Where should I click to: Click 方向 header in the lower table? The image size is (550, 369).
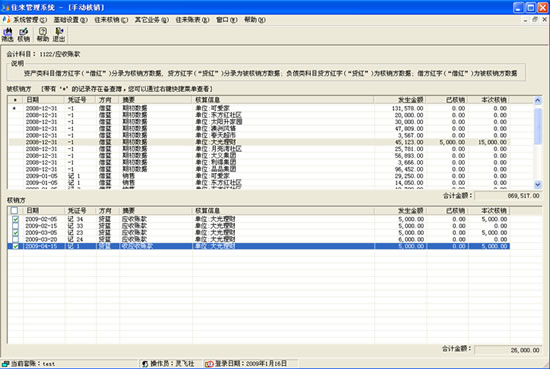[107, 211]
